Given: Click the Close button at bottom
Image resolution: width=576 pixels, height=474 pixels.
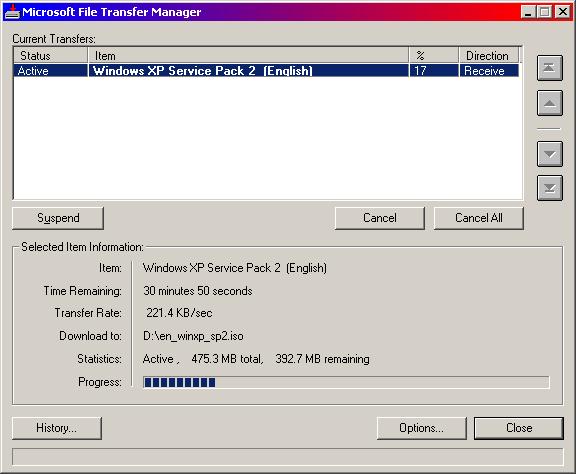Looking at the screenshot, I should coord(519,428).
